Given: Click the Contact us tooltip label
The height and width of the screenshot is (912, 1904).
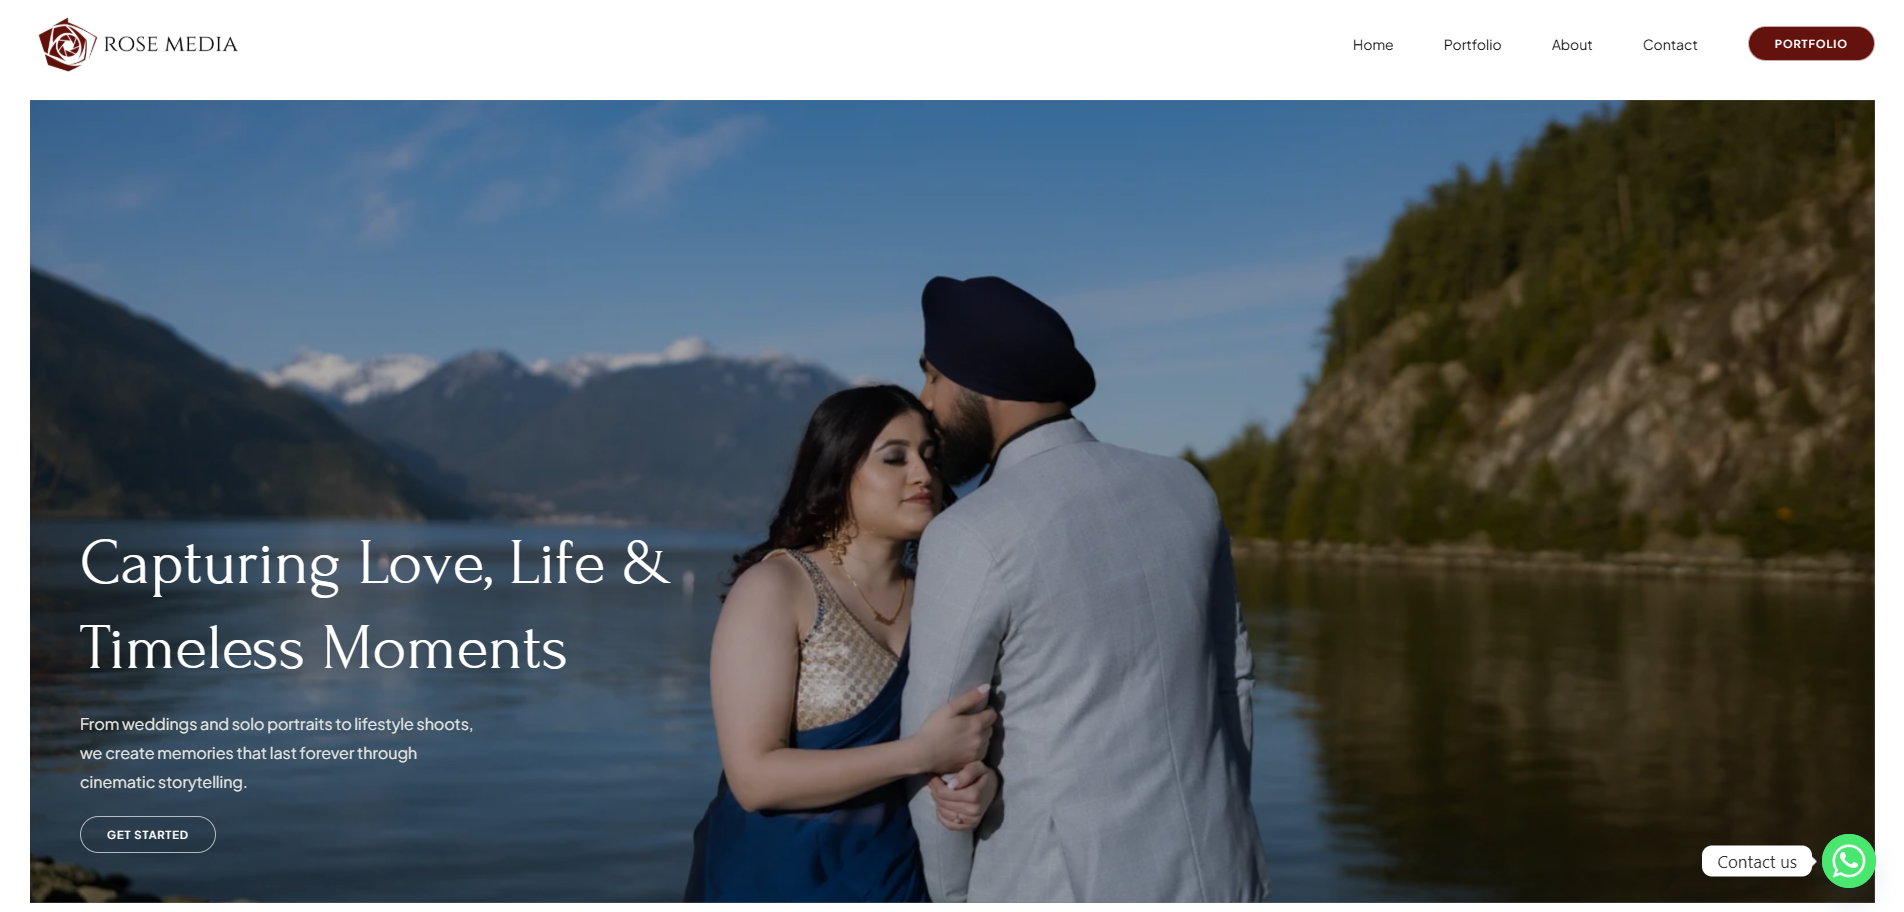Looking at the screenshot, I should pyautogui.click(x=1757, y=862).
